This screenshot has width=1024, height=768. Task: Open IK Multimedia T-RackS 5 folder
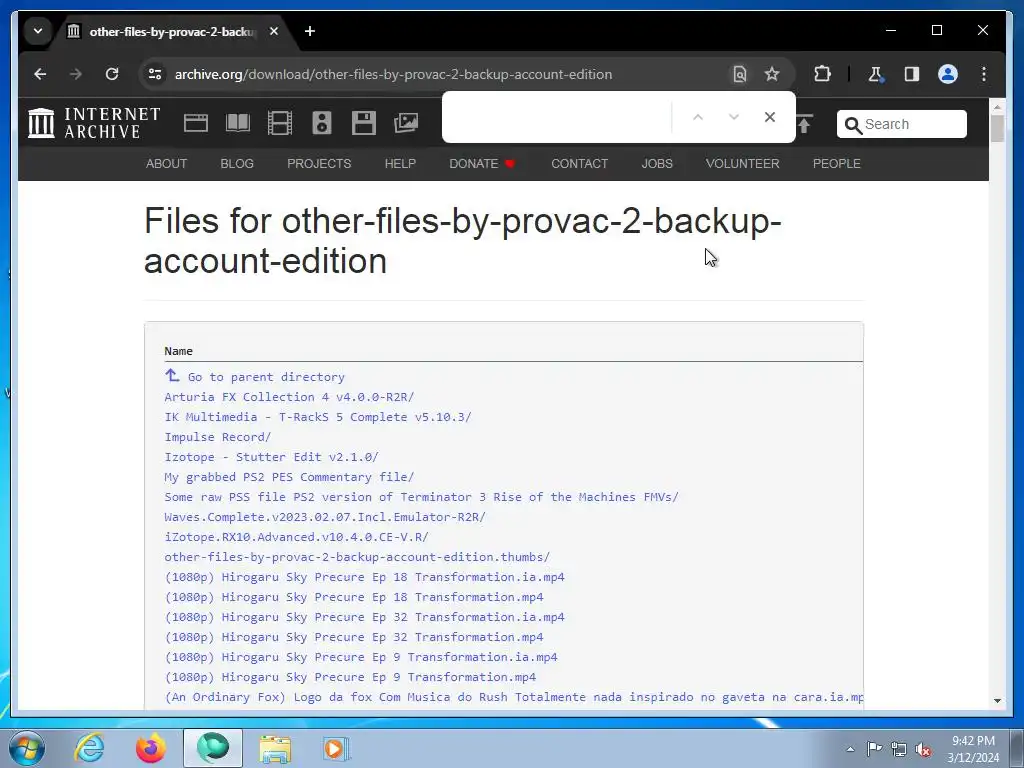coord(318,417)
